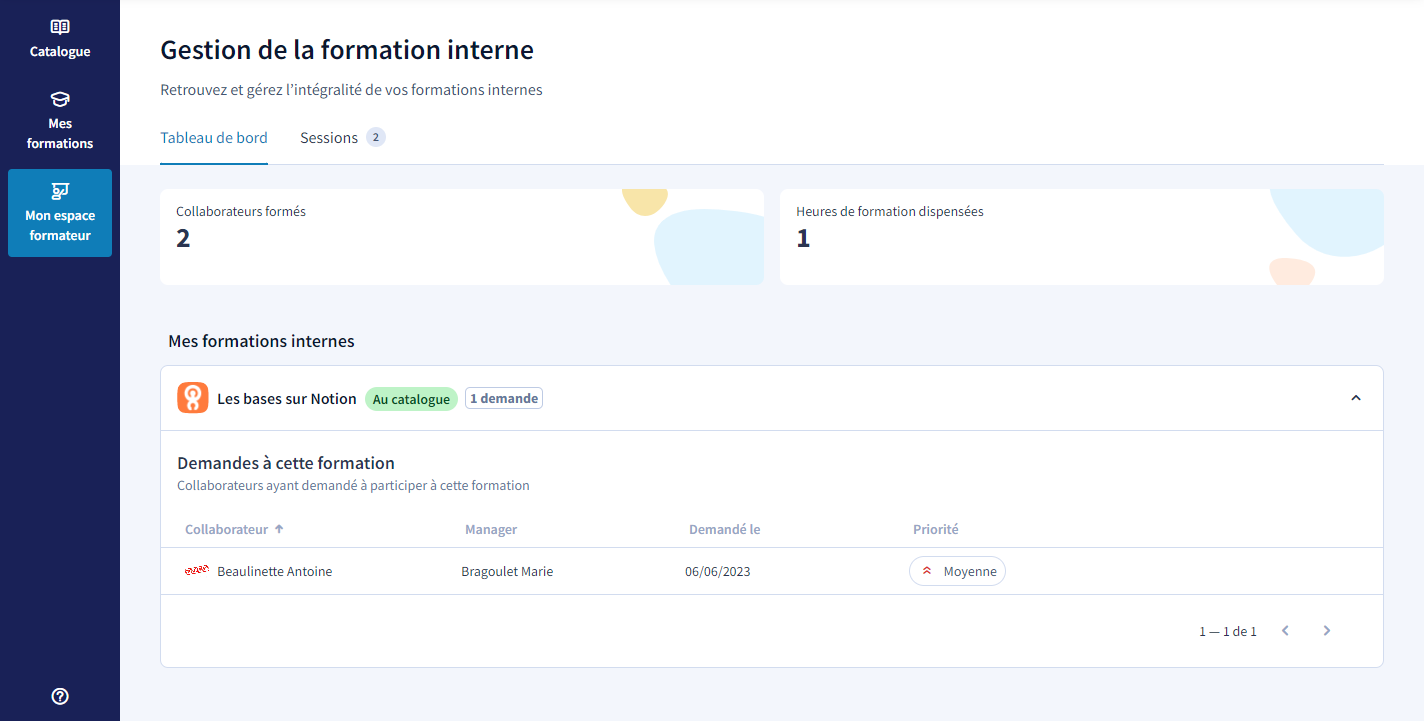Image resolution: width=1424 pixels, height=721 pixels.
Task: Click Beaulinette Antoine's avatar icon
Action: click(x=197, y=571)
